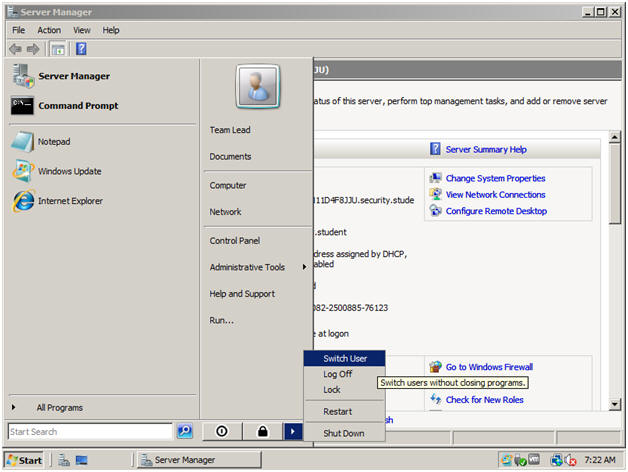Click the user account picture
Screen dimensions: 628x472
pos(258,87)
